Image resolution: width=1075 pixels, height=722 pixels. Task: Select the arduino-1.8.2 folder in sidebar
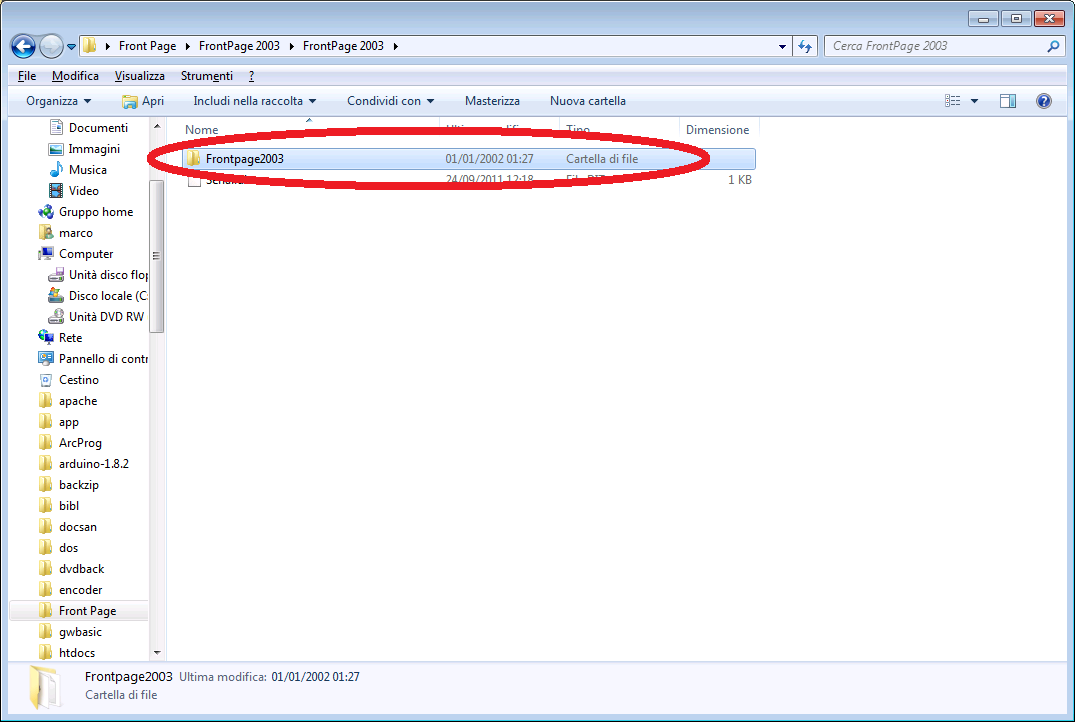click(x=93, y=464)
